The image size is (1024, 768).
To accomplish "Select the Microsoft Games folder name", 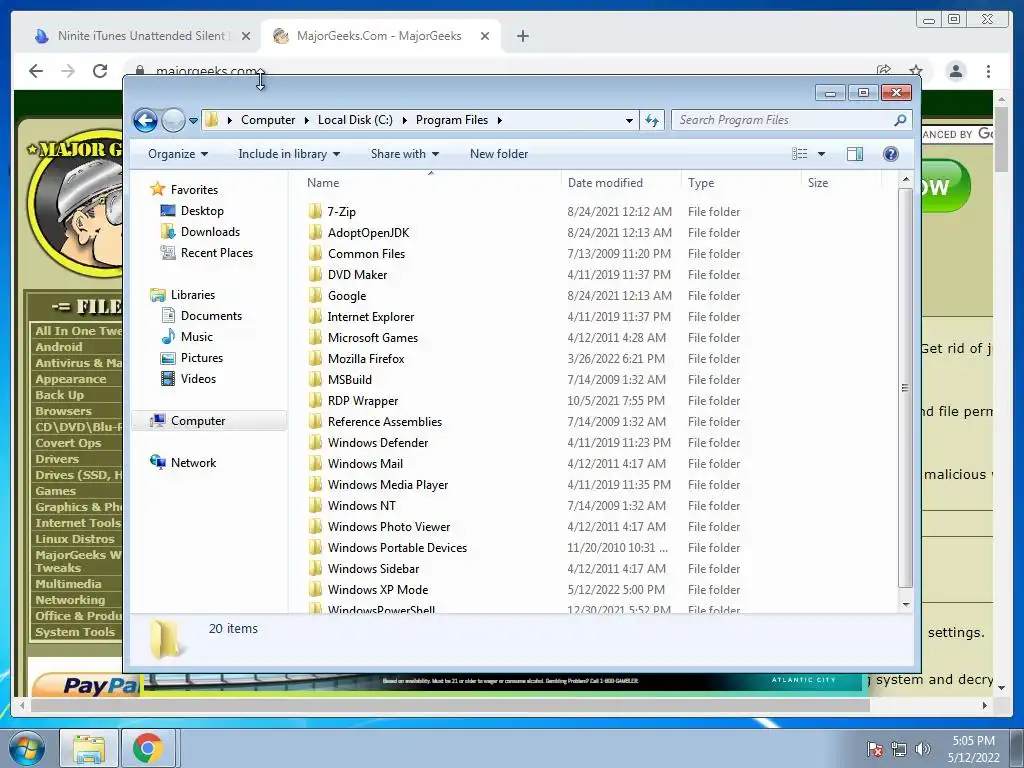I will pos(373,338).
